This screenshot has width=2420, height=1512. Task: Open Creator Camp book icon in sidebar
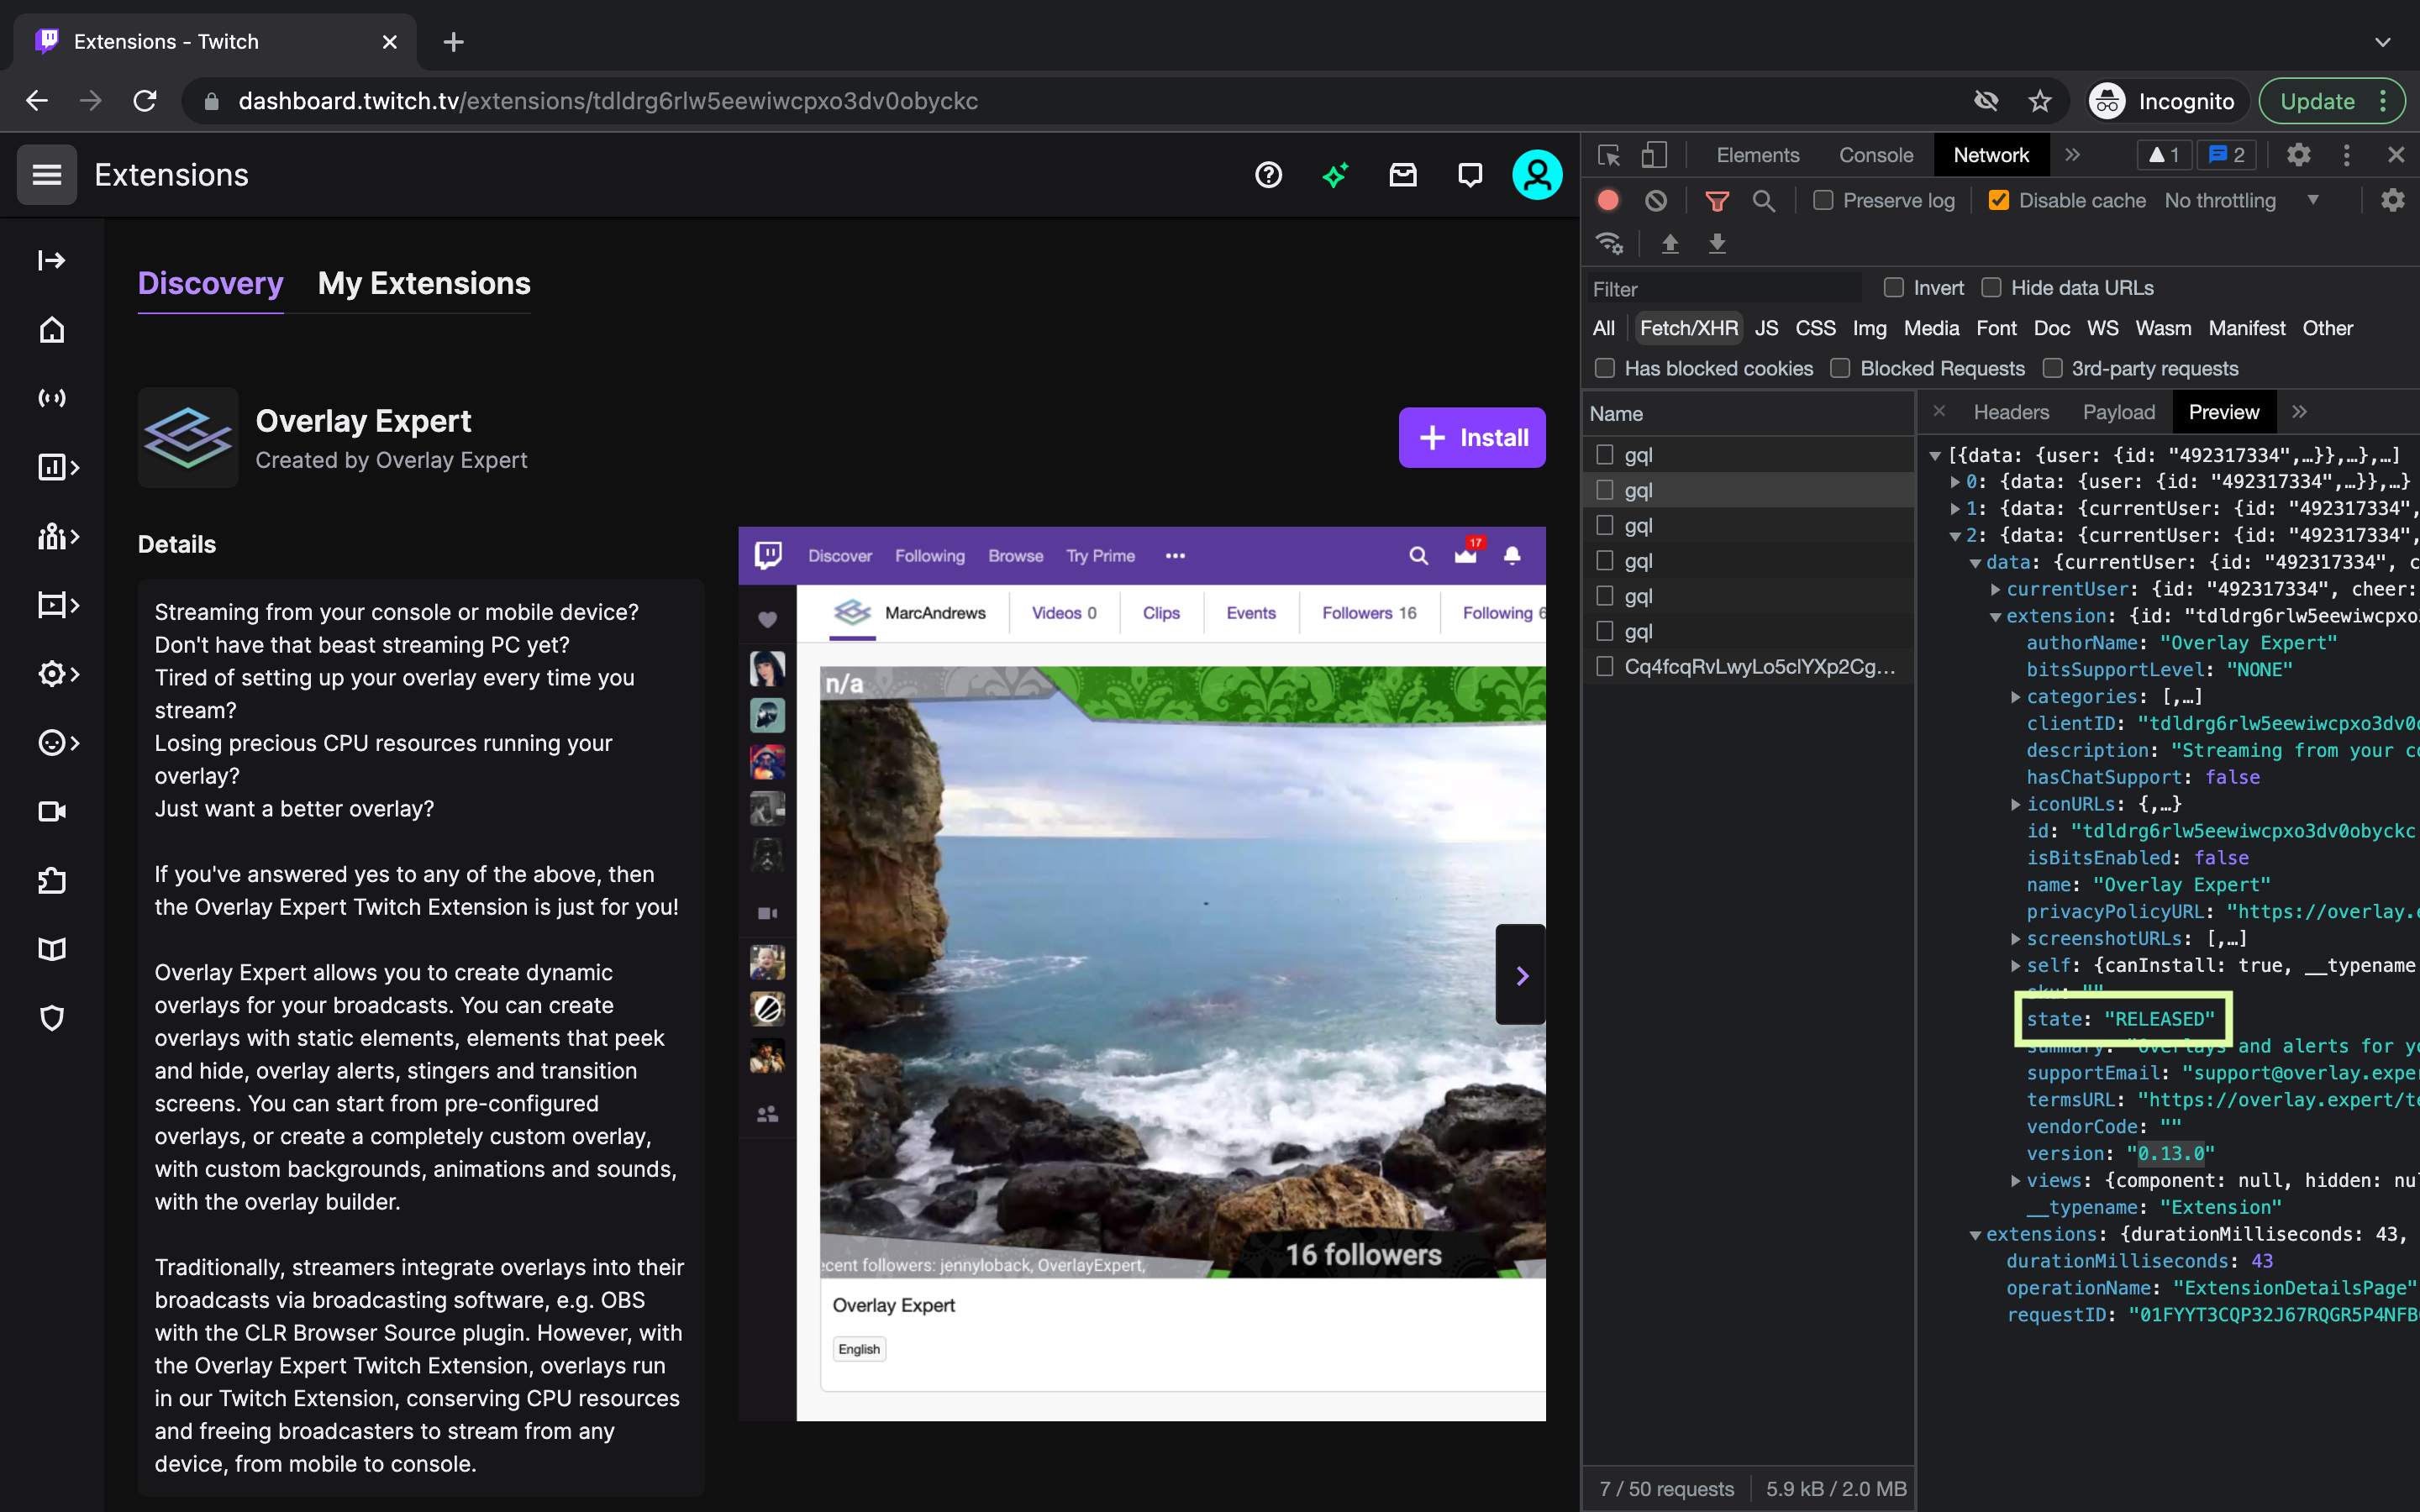click(52, 949)
